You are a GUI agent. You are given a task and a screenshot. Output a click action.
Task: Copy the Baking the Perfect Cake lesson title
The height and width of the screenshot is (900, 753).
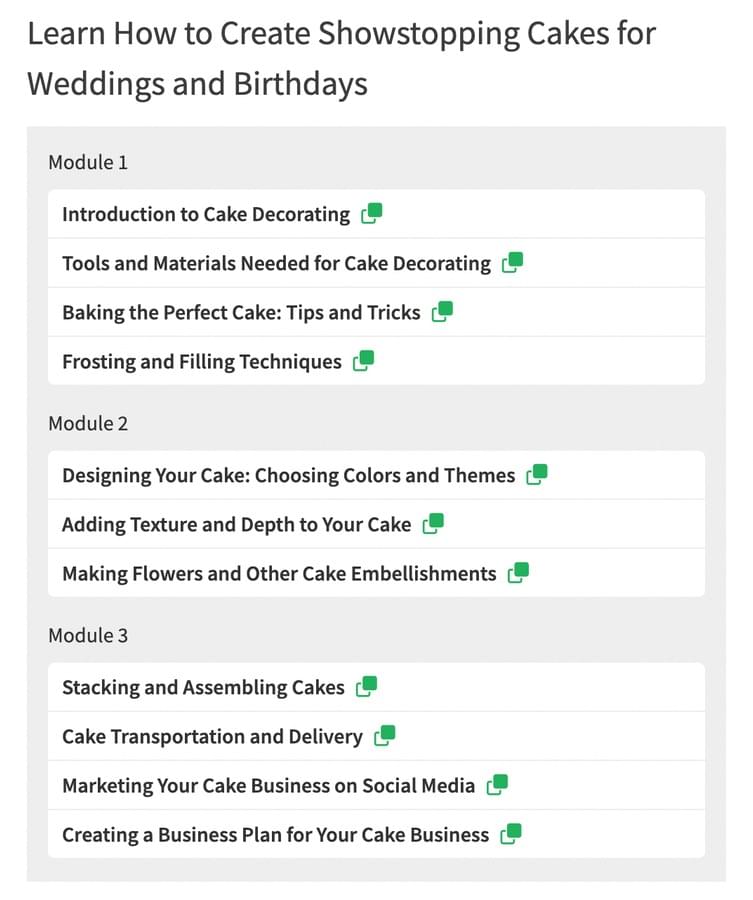click(x=442, y=312)
